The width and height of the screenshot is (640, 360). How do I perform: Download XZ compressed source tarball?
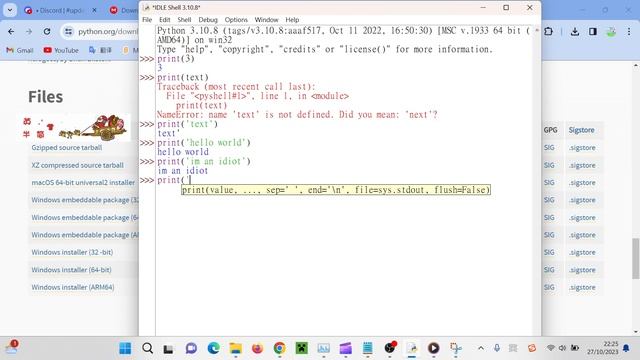tap(78, 165)
